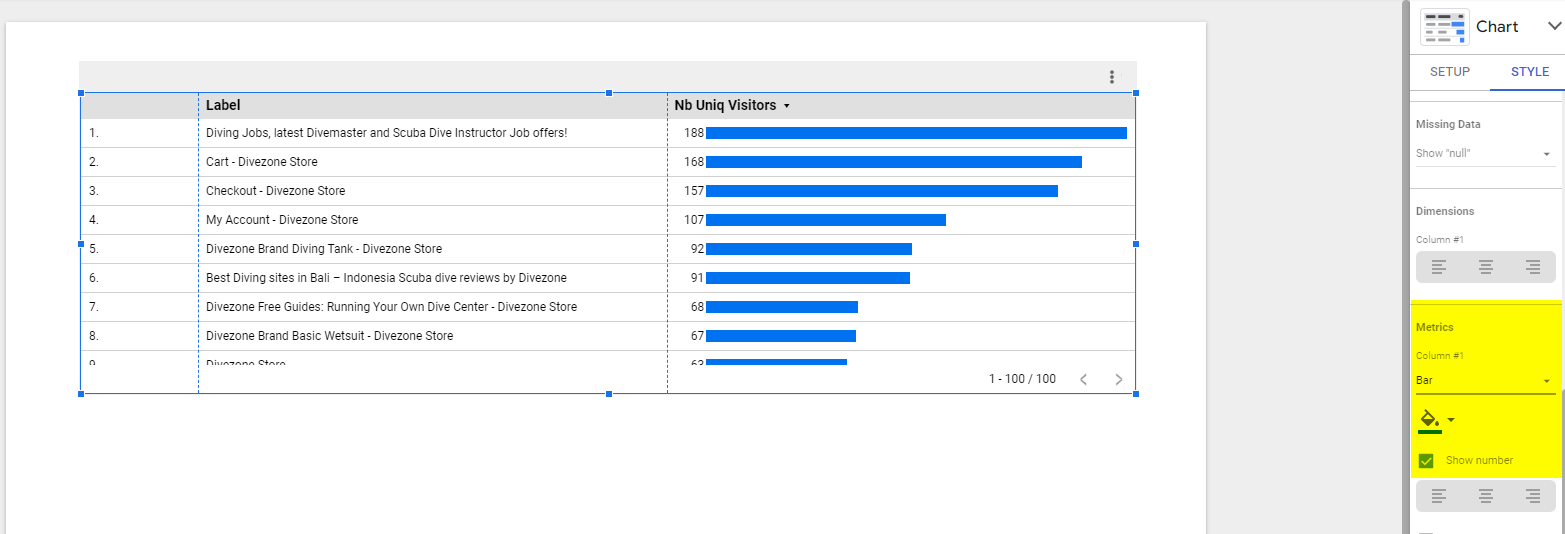Center-align the Metrics column numbers
The image size is (1565, 534).
(x=1486, y=495)
